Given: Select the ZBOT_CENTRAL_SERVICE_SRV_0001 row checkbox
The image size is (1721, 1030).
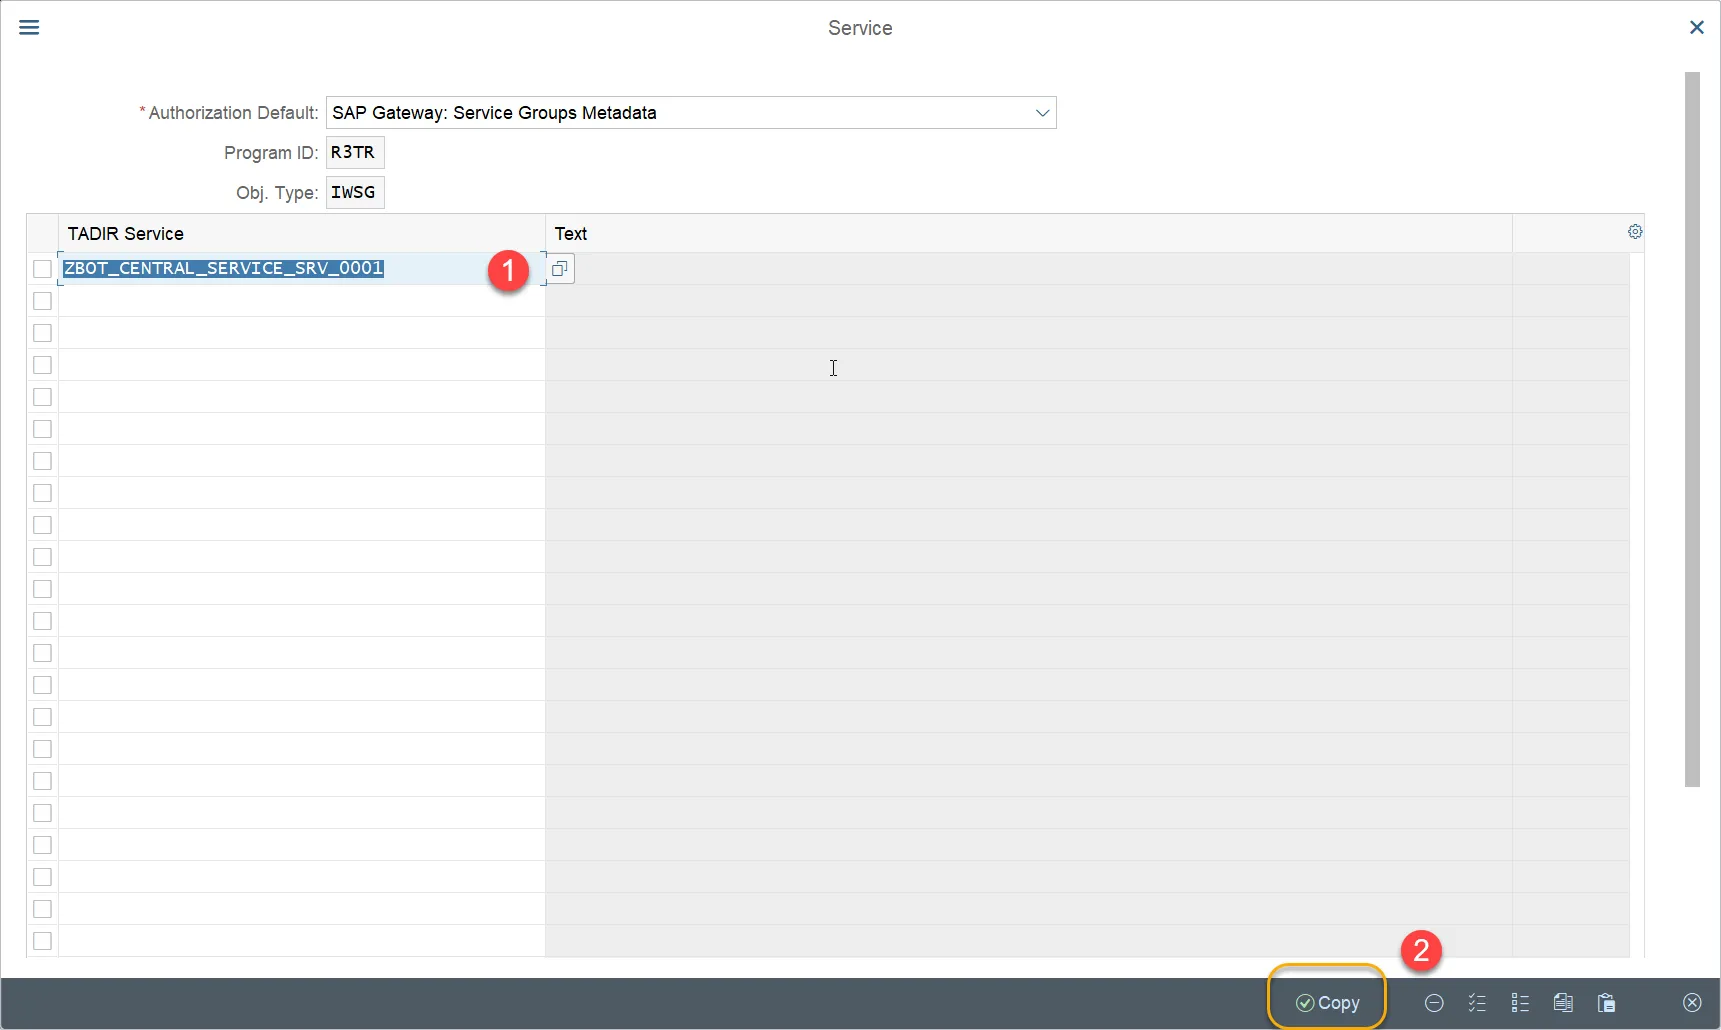Looking at the screenshot, I should [42, 269].
